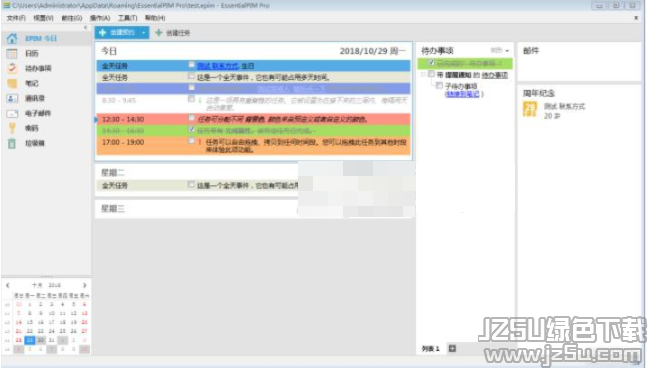Screen dimensions: 648x368
Task: Open the blue link under 子待办事项
Action: (462, 94)
